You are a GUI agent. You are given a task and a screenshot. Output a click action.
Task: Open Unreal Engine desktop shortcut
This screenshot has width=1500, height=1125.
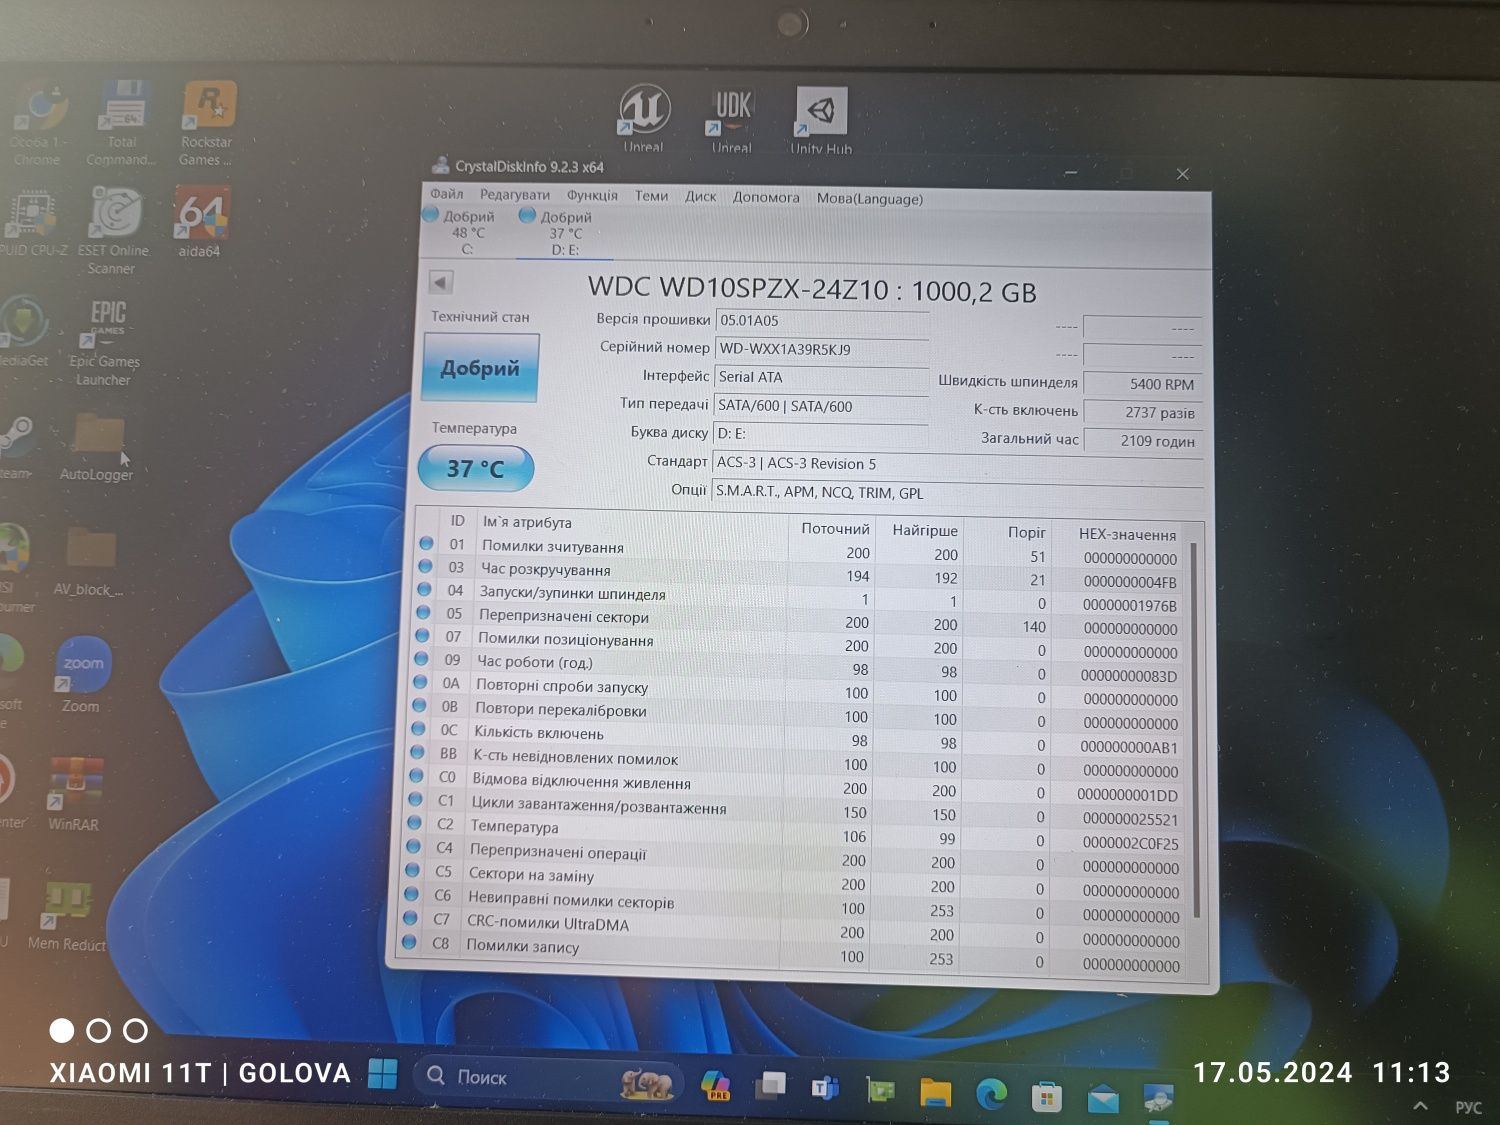644,118
